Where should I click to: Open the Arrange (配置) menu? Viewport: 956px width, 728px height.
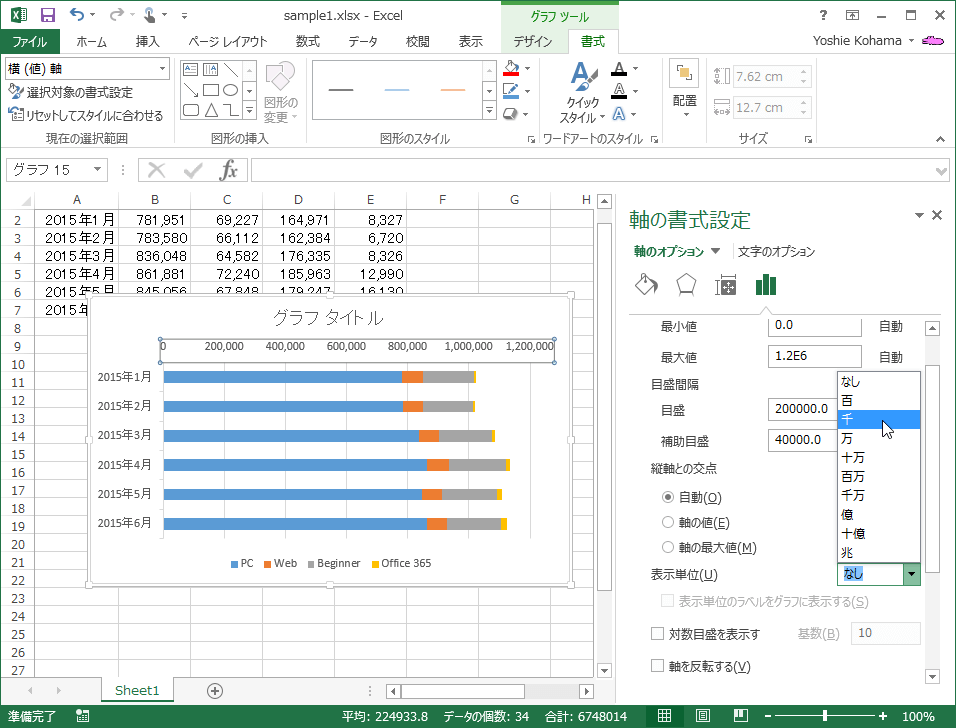[x=684, y=90]
